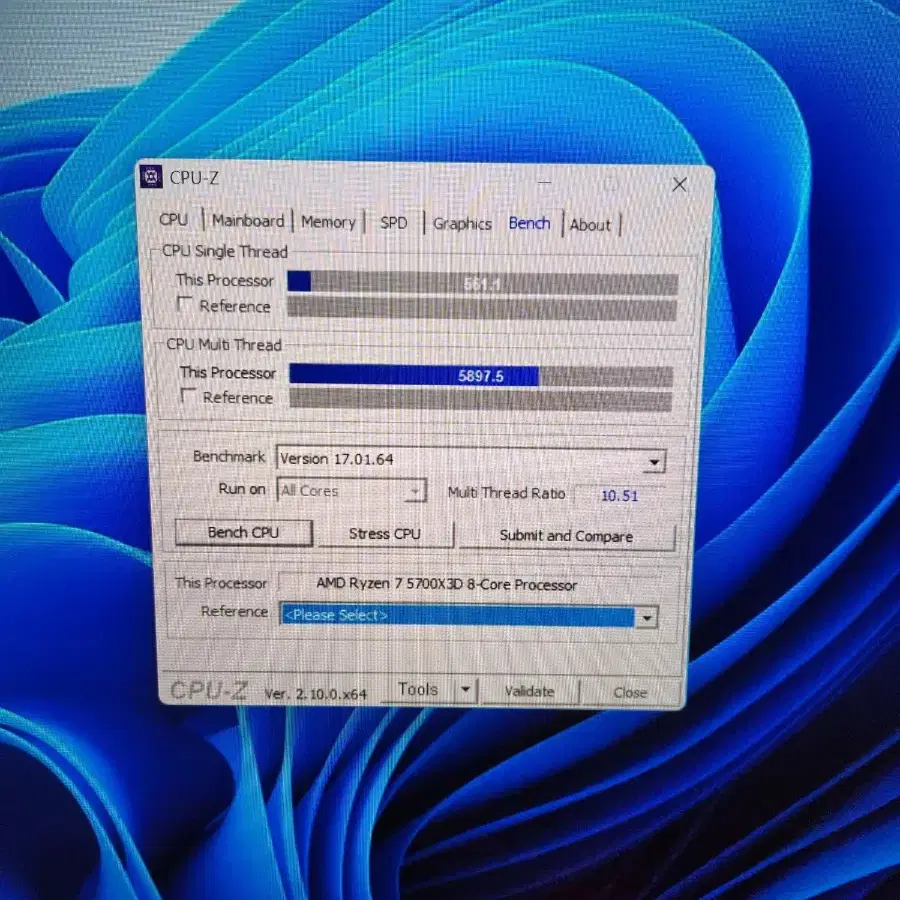
Task: Click the Single Thread This Processor score bar
Action: pyautogui.click(x=483, y=284)
